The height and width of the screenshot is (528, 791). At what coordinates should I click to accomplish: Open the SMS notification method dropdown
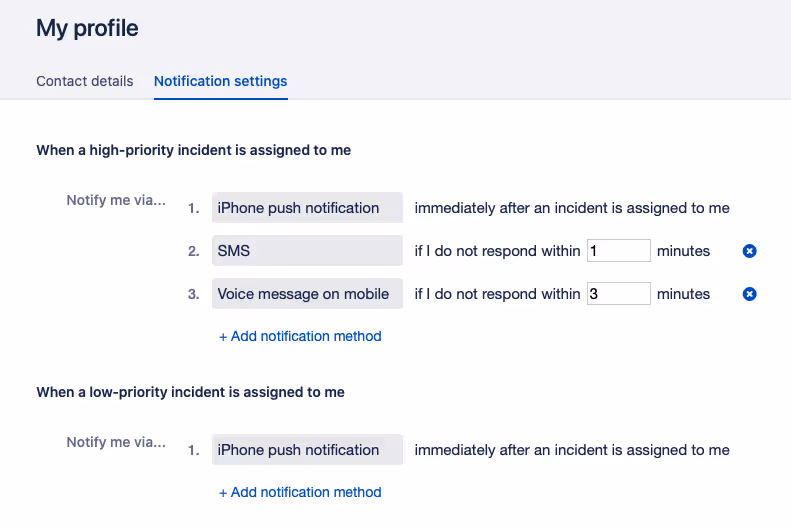(x=307, y=251)
